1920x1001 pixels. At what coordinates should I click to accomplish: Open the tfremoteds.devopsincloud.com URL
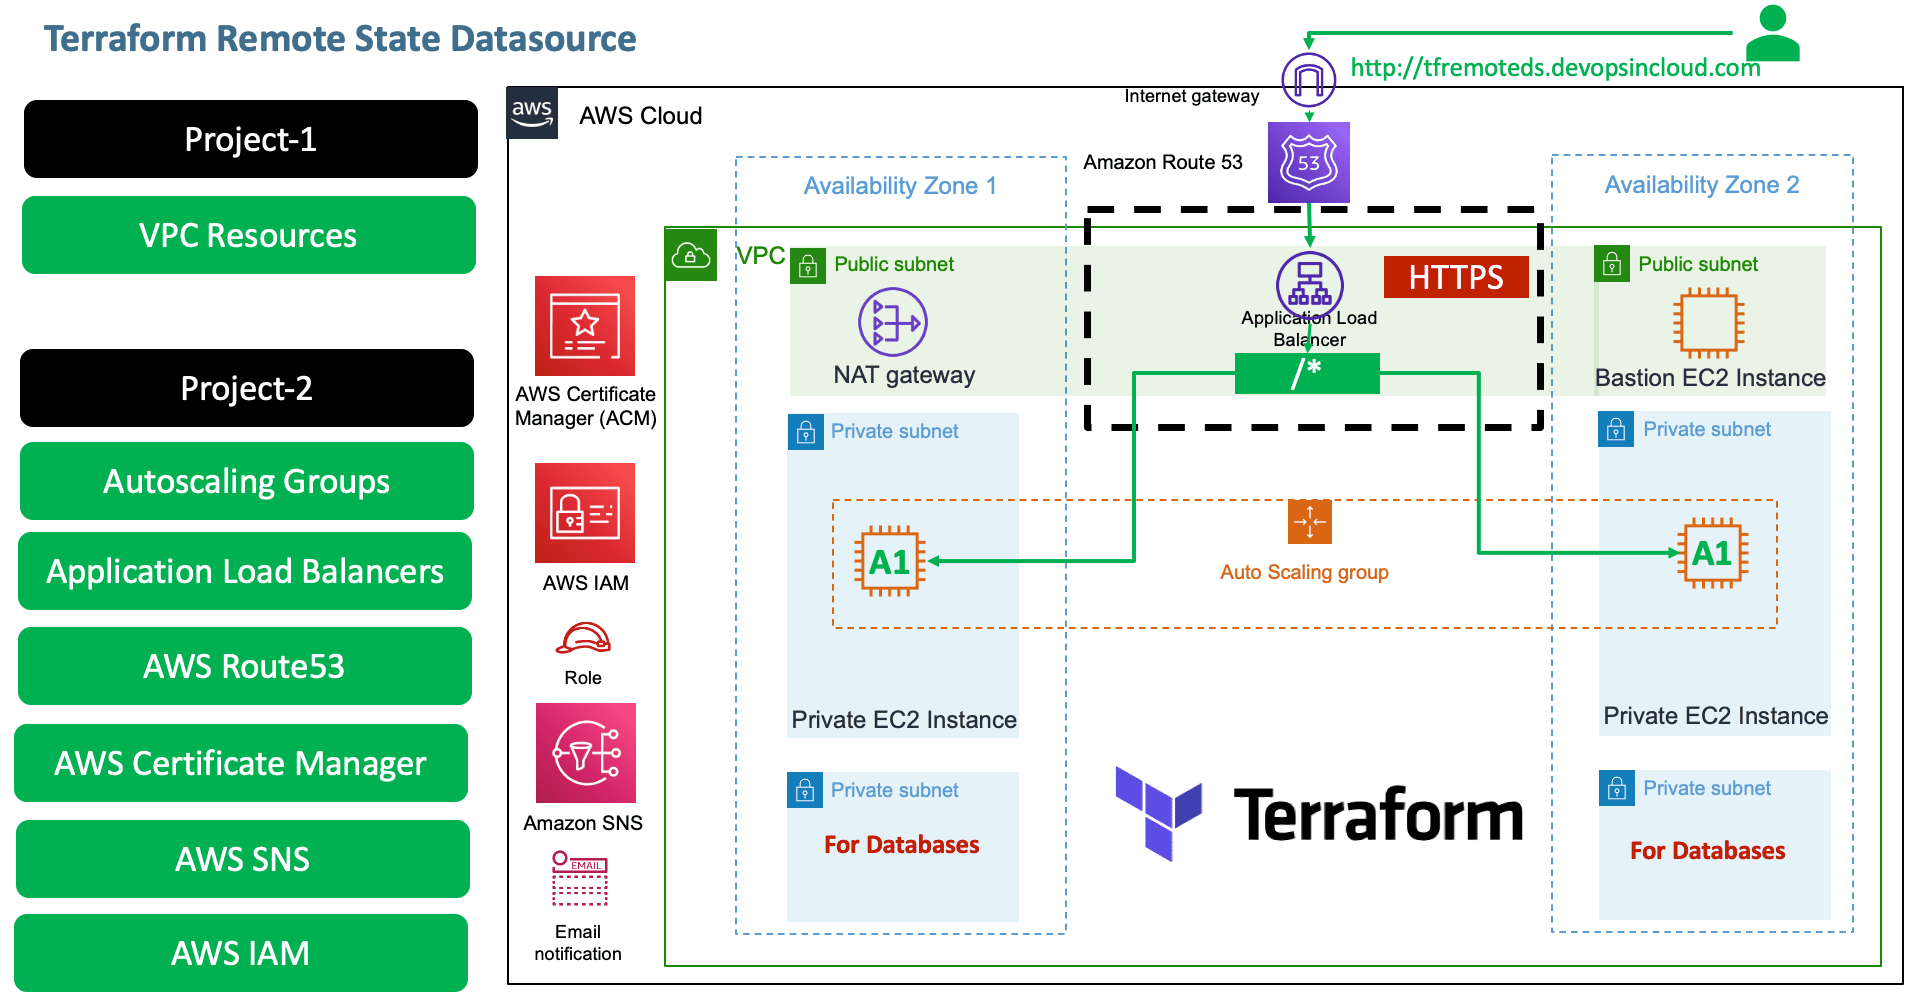tap(1555, 68)
